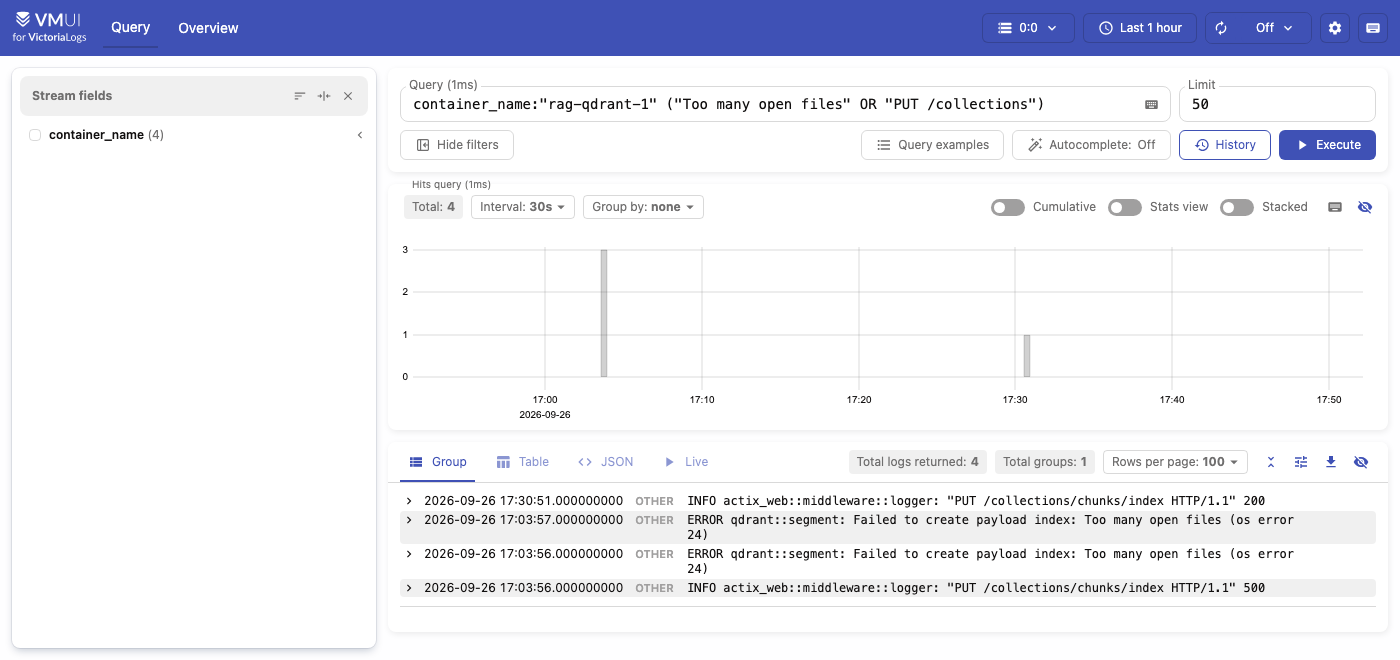
Task: Open group view settings icon
Action: [x=1301, y=462]
